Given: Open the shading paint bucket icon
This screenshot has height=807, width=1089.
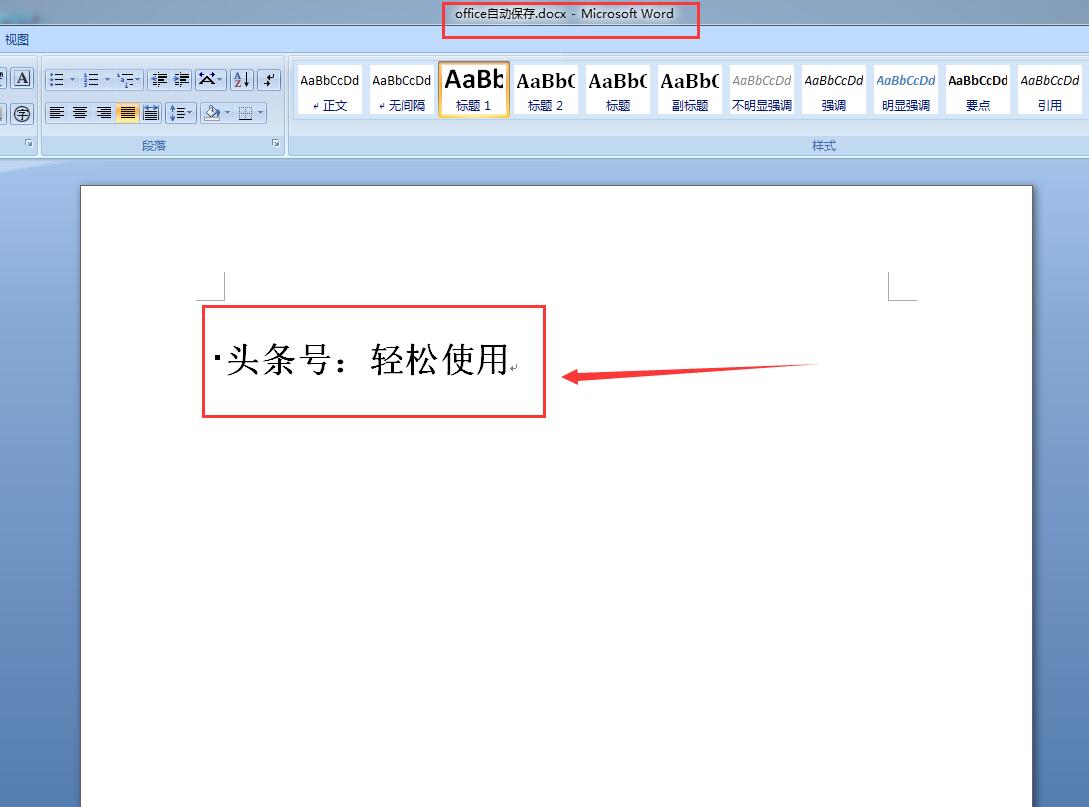Looking at the screenshot, I should (211, 112).
